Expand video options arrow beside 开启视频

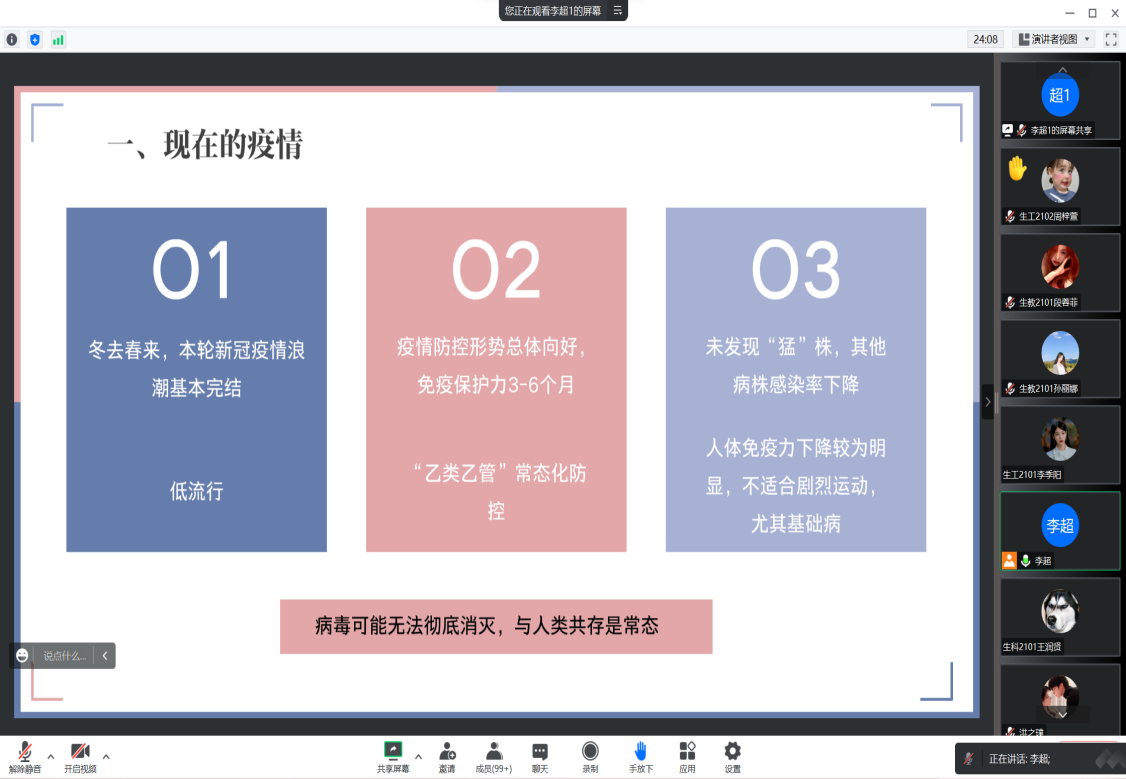(106, 756)
